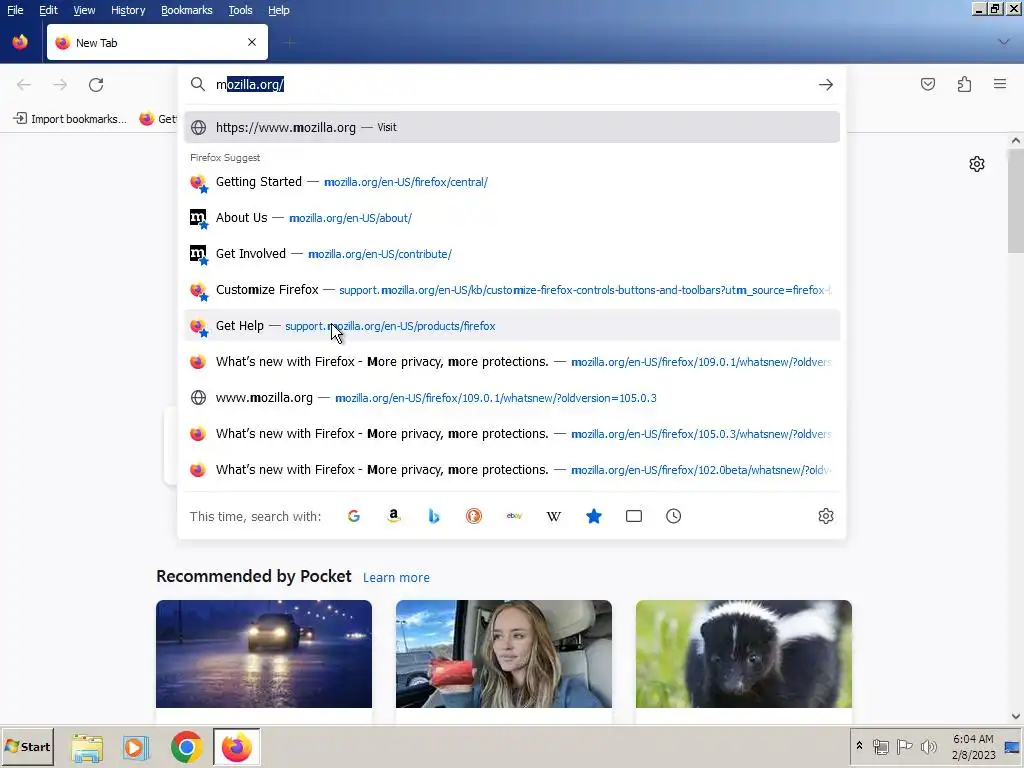Expand the List all tabs chevron
The width and height of the screenshot is (1024, 768).
pyautogui.click(x=1004, y=42)
